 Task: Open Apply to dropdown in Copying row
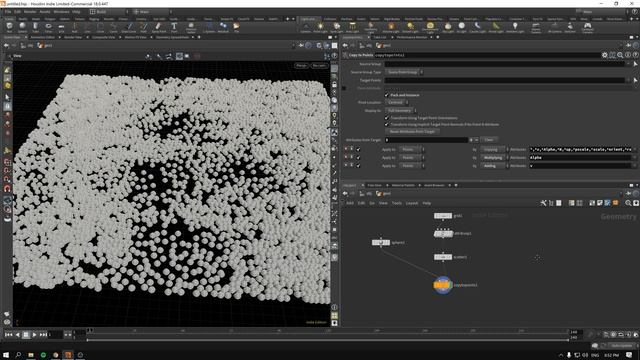(x=411, y=149)
